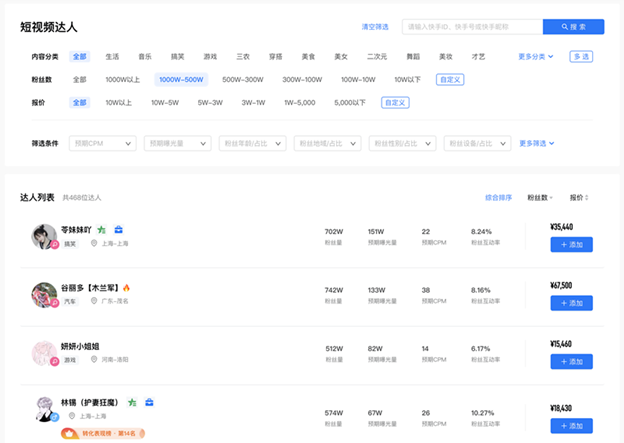Click the 转化表现榜 第14名 ranking badge
624x443 pixels.
103,433
